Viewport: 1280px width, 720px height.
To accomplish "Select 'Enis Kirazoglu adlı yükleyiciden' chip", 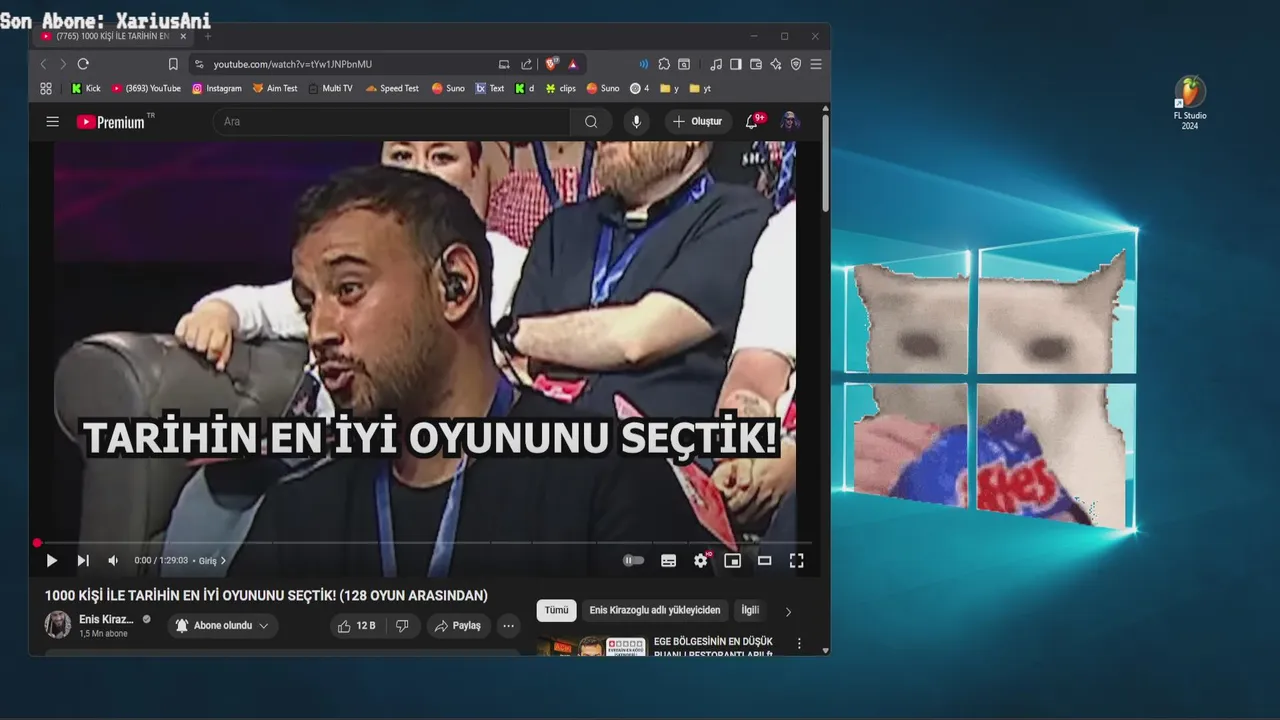I will click(x=655, y=610).
